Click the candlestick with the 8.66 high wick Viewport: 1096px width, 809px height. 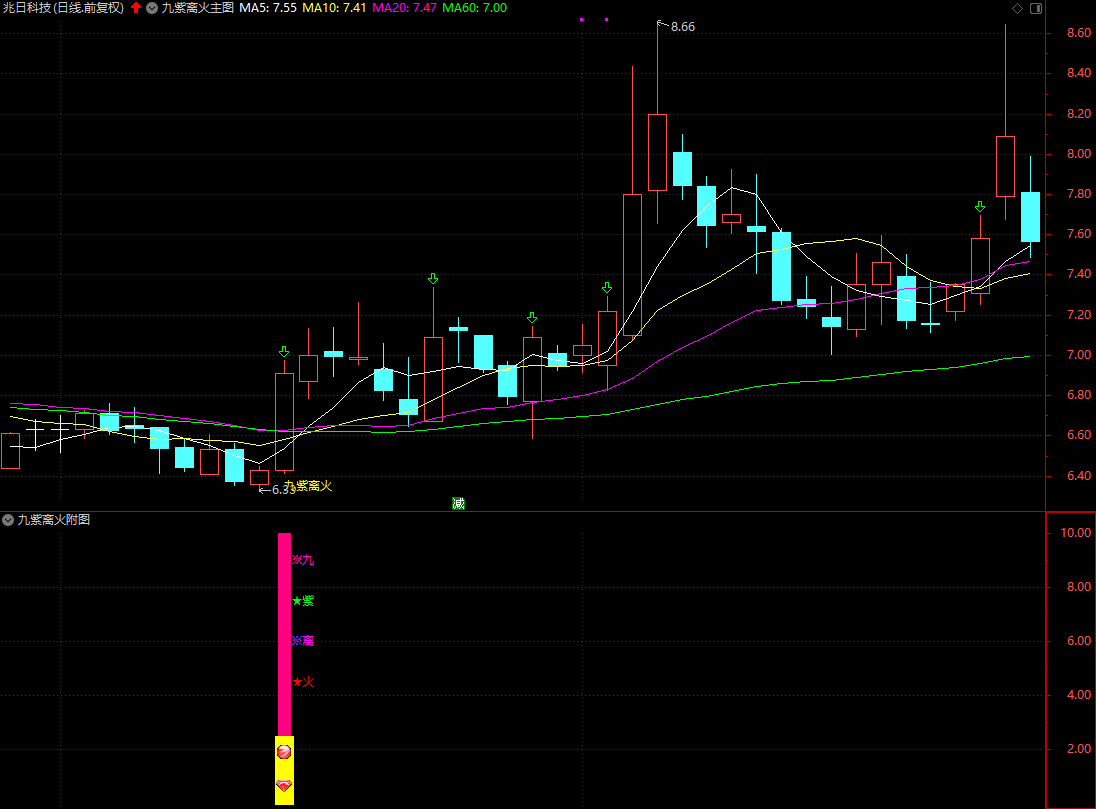tap(657, 152)
